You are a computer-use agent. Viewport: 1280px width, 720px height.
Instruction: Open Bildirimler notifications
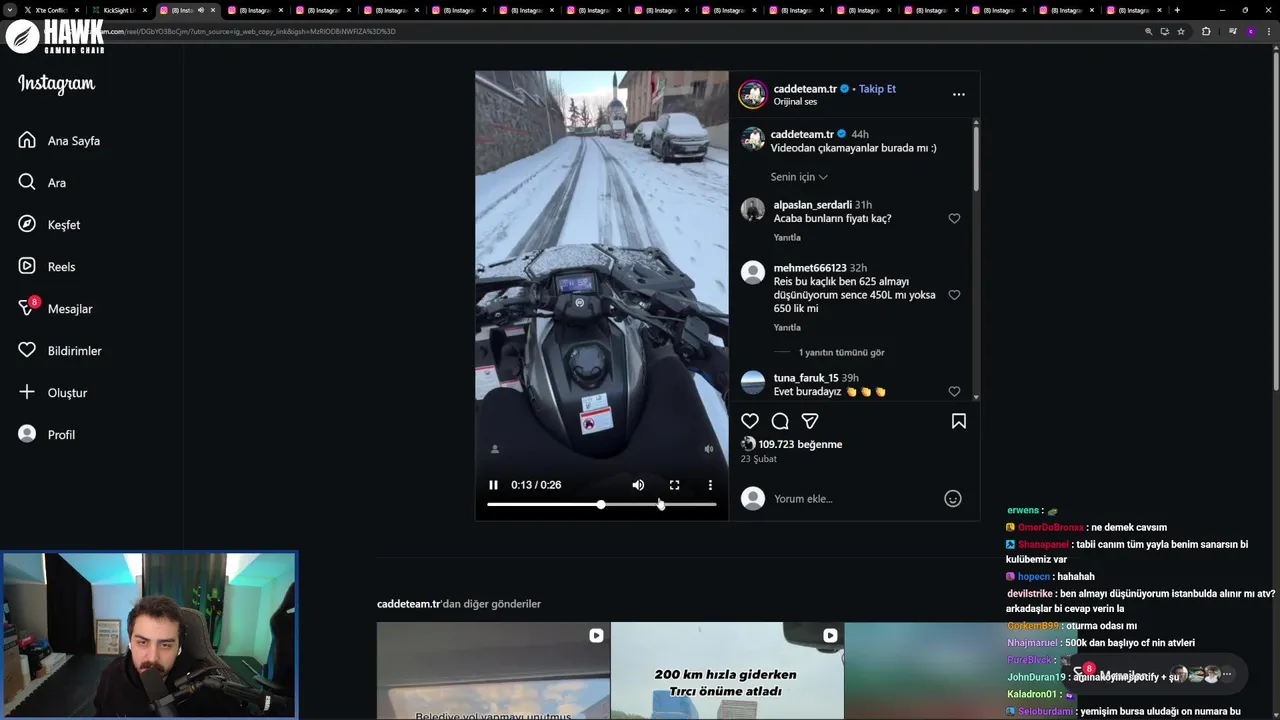click(60, 351)
